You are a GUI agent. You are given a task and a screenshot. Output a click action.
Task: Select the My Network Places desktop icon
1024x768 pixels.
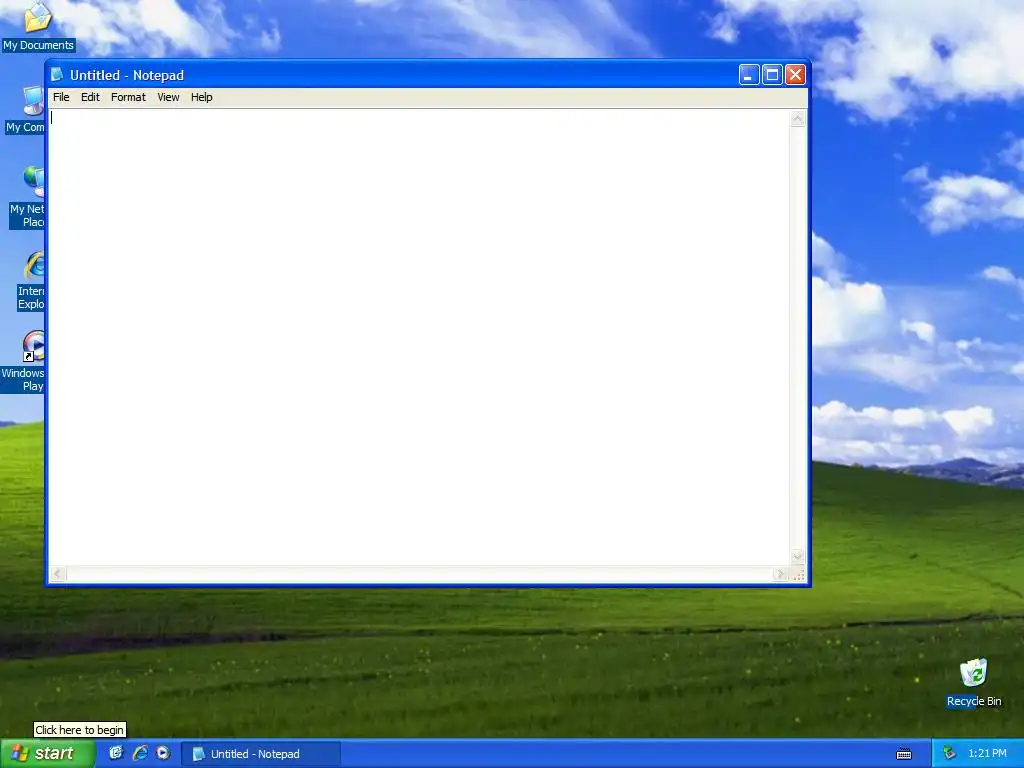27,197
